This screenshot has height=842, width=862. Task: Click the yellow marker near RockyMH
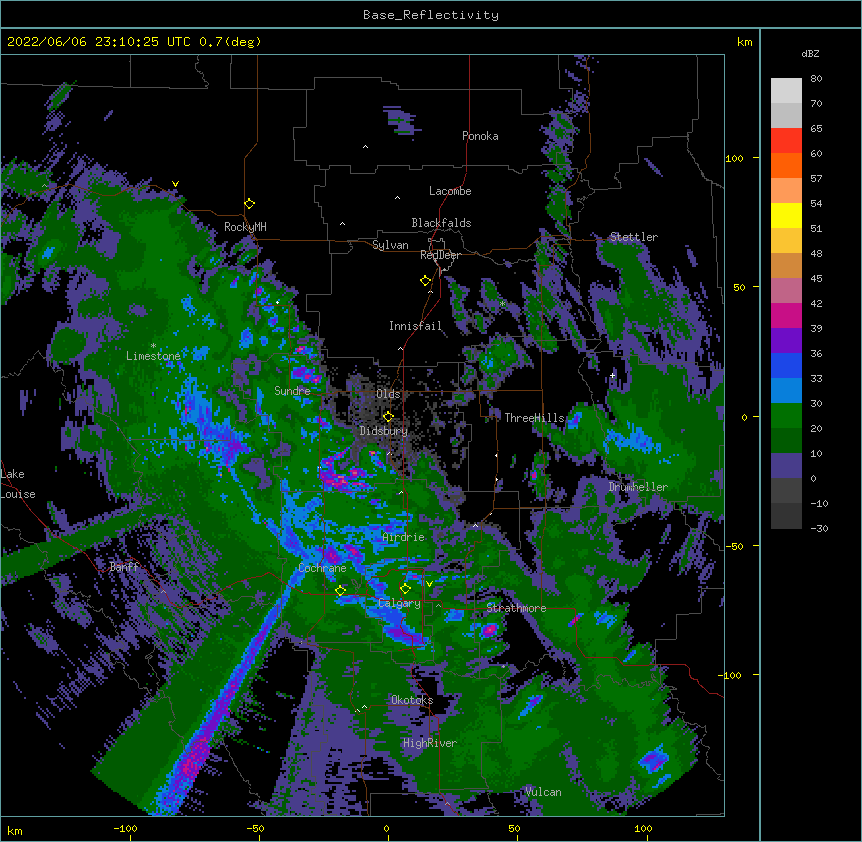coord(249,203)
